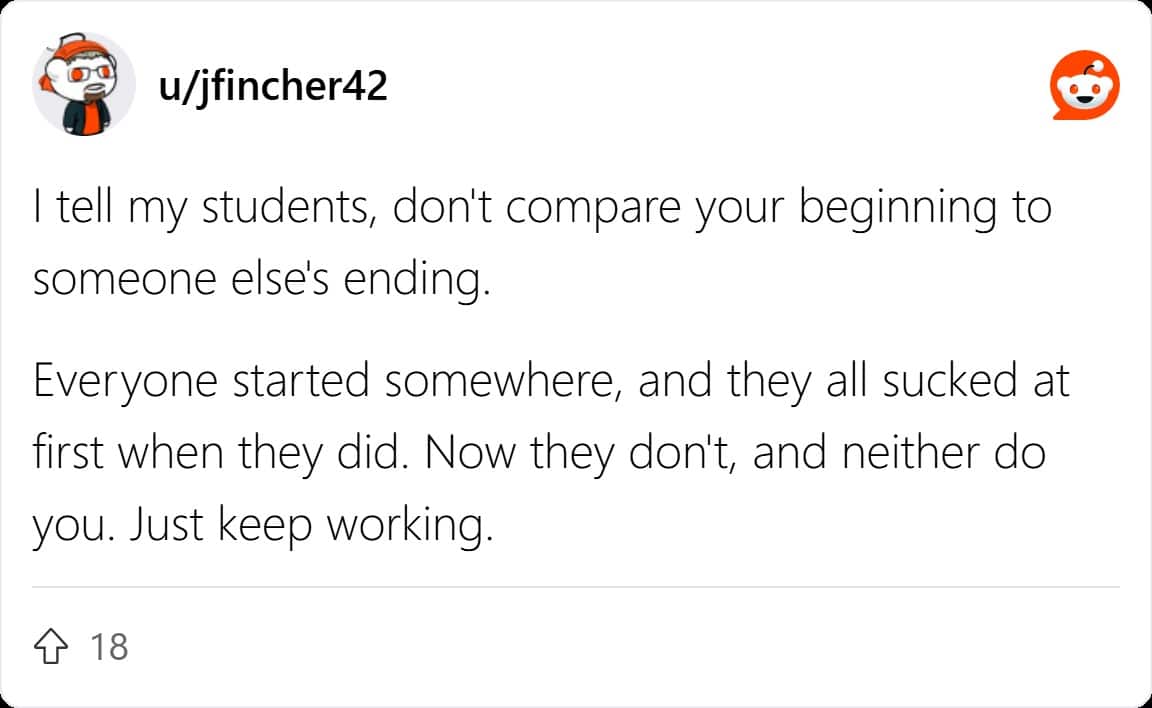Click the word "somewhere" in the comment
The height and width of the screenshot is (708, 1152).
[503, 382]
